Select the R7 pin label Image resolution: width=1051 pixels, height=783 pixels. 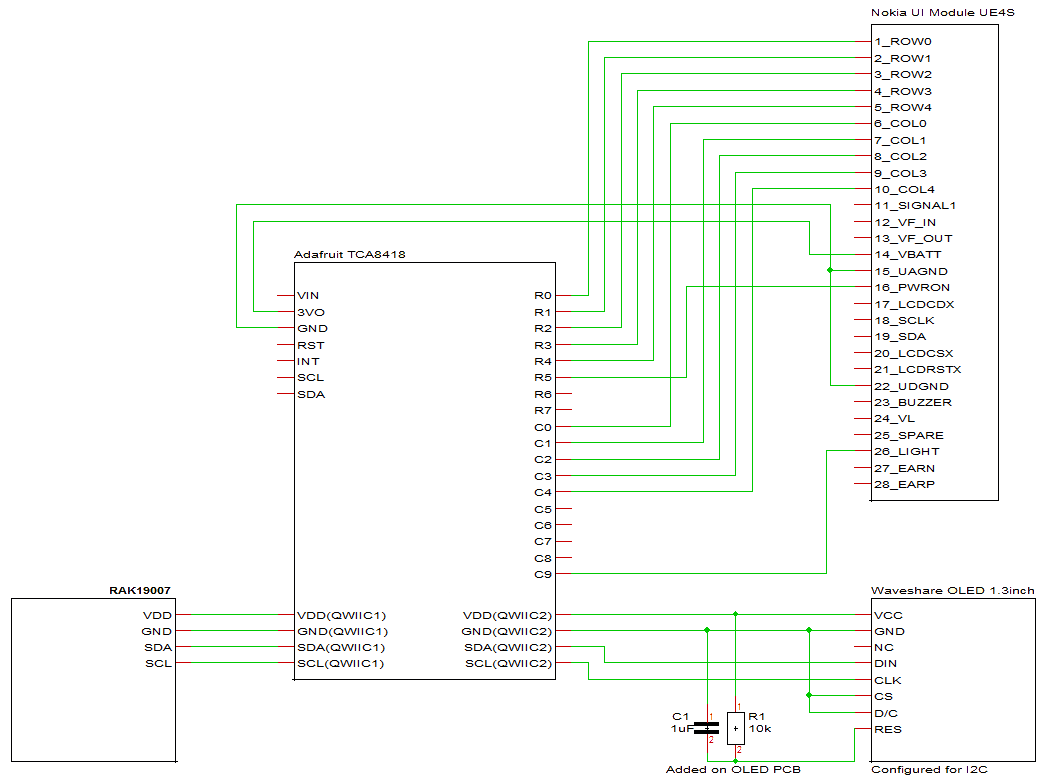tap(543, 410)
